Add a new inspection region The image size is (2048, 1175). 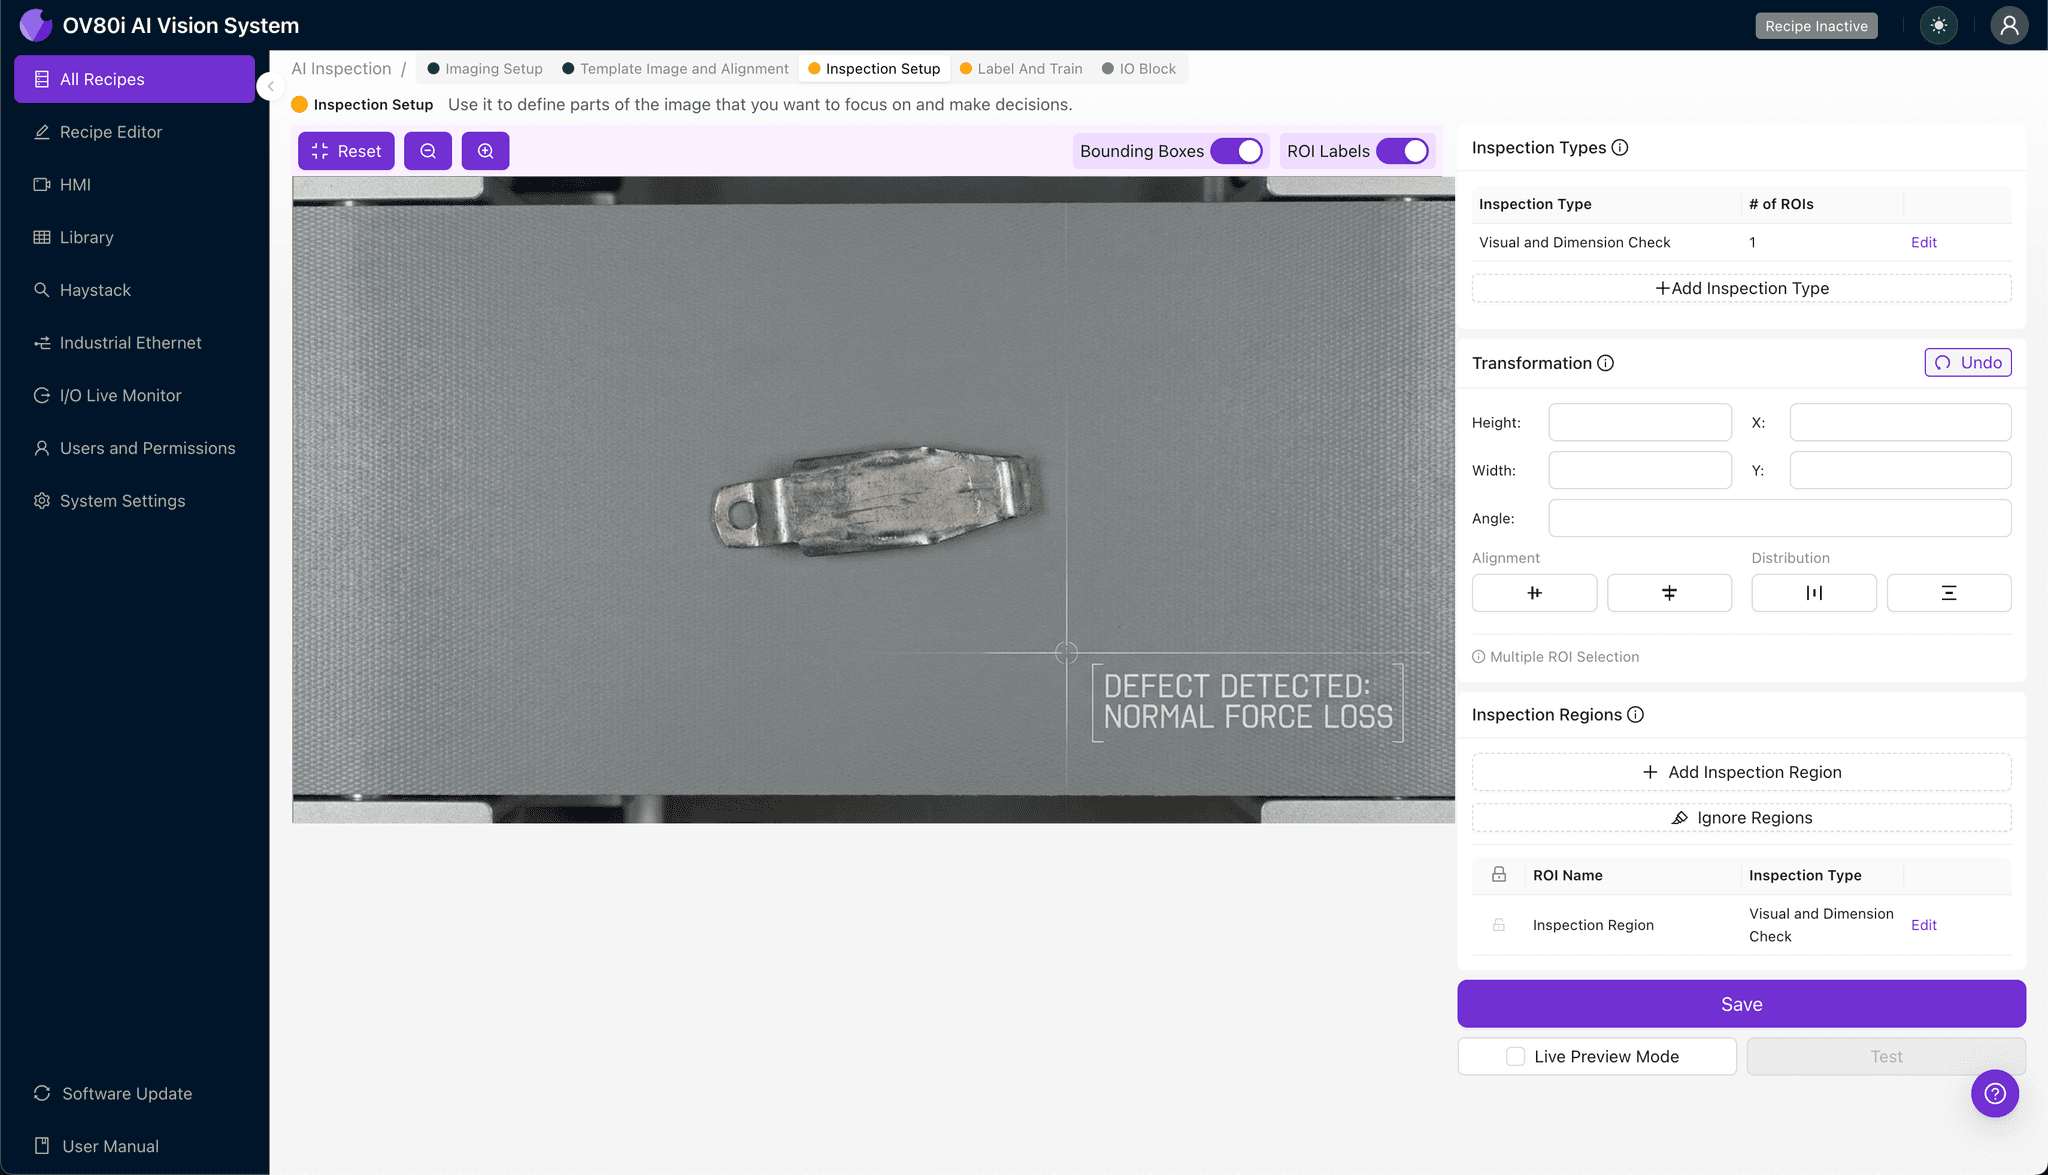tap(1742, 772)
